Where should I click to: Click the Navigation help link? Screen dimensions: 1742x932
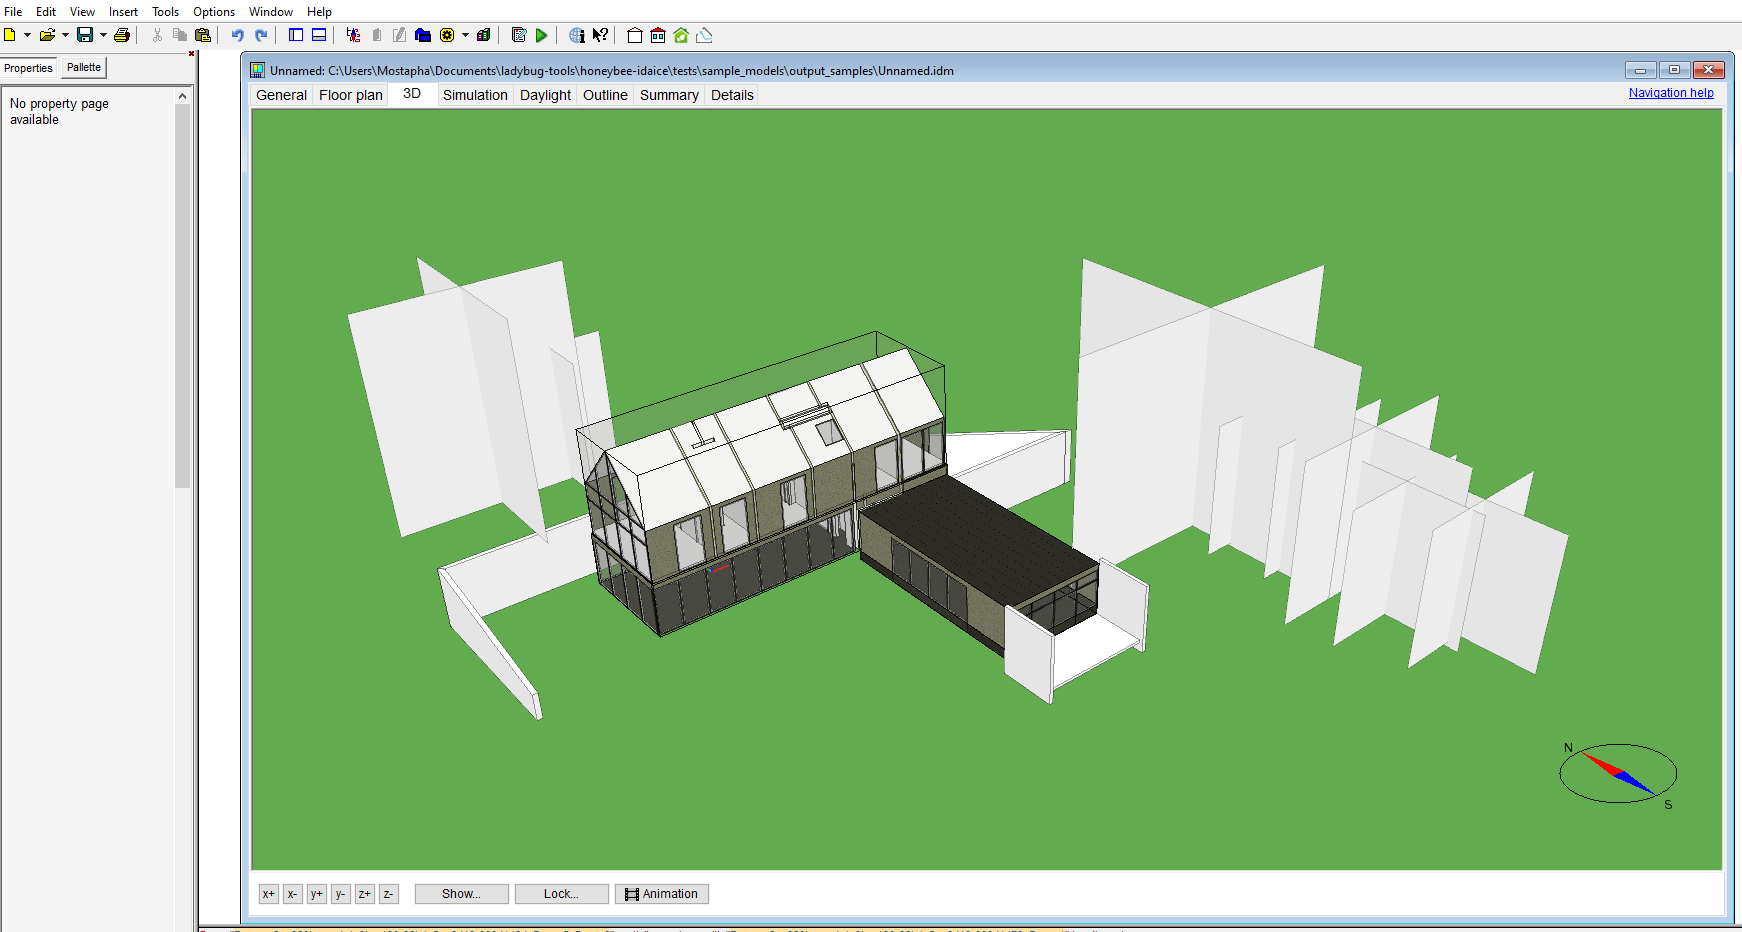coord(1670,93)
